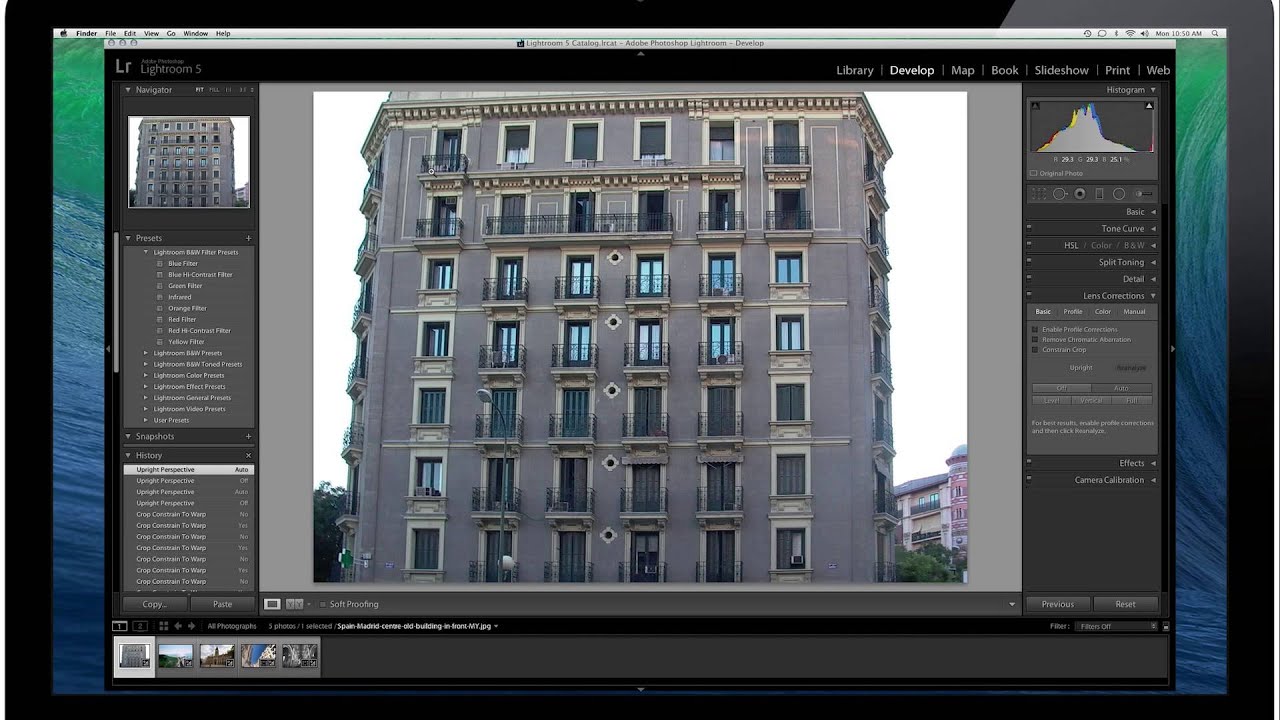
Task: Apply Vertical upright correction
Action: (1092, 400)
